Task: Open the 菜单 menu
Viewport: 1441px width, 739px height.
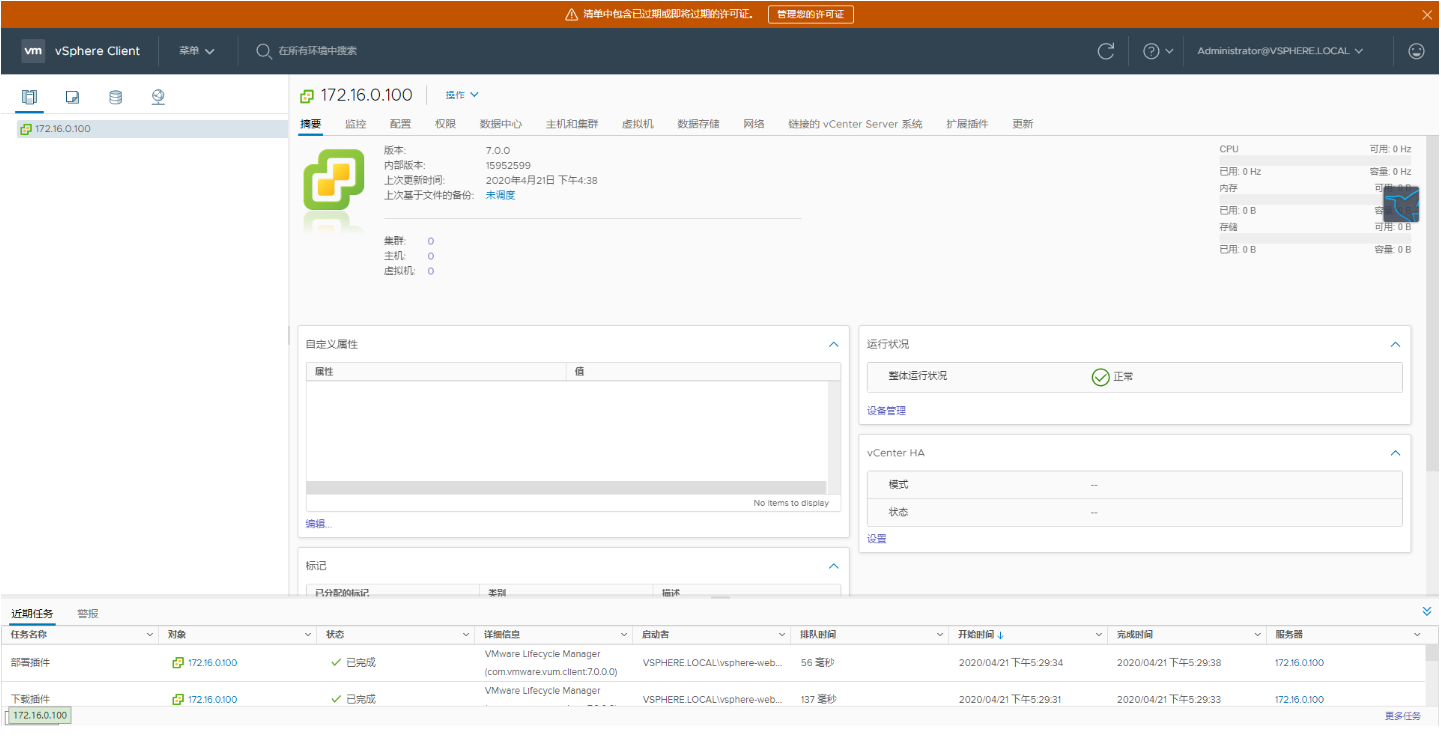Action: click(x=196, y=50)
